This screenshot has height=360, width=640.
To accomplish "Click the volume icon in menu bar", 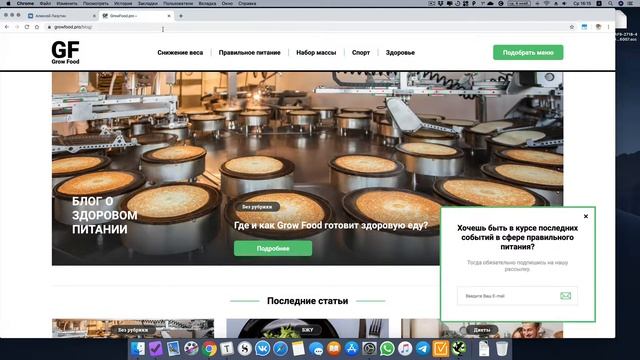I will point(564,3).
